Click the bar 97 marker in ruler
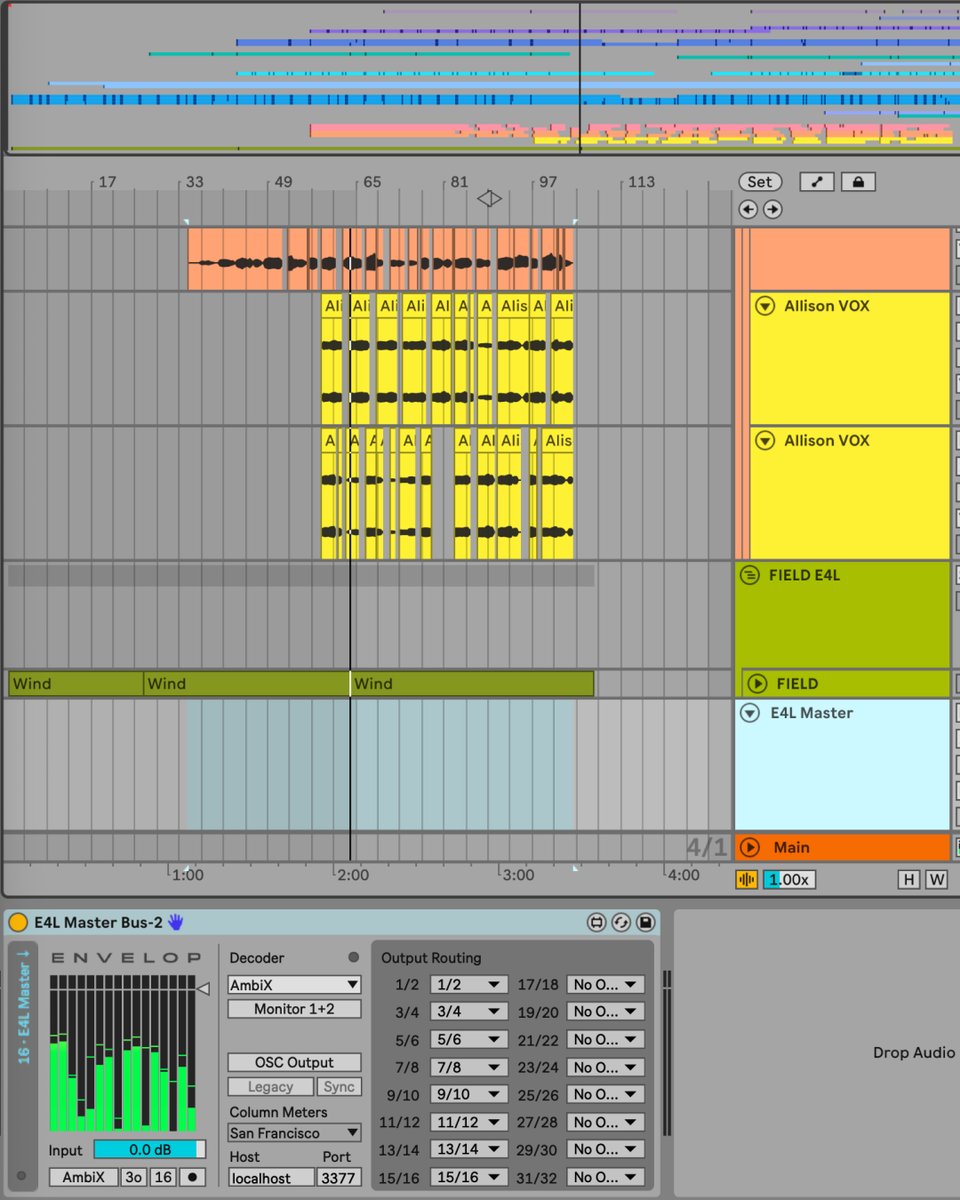Image resolution: width=960 pixels, height=1200 pixels. [547, 182]
